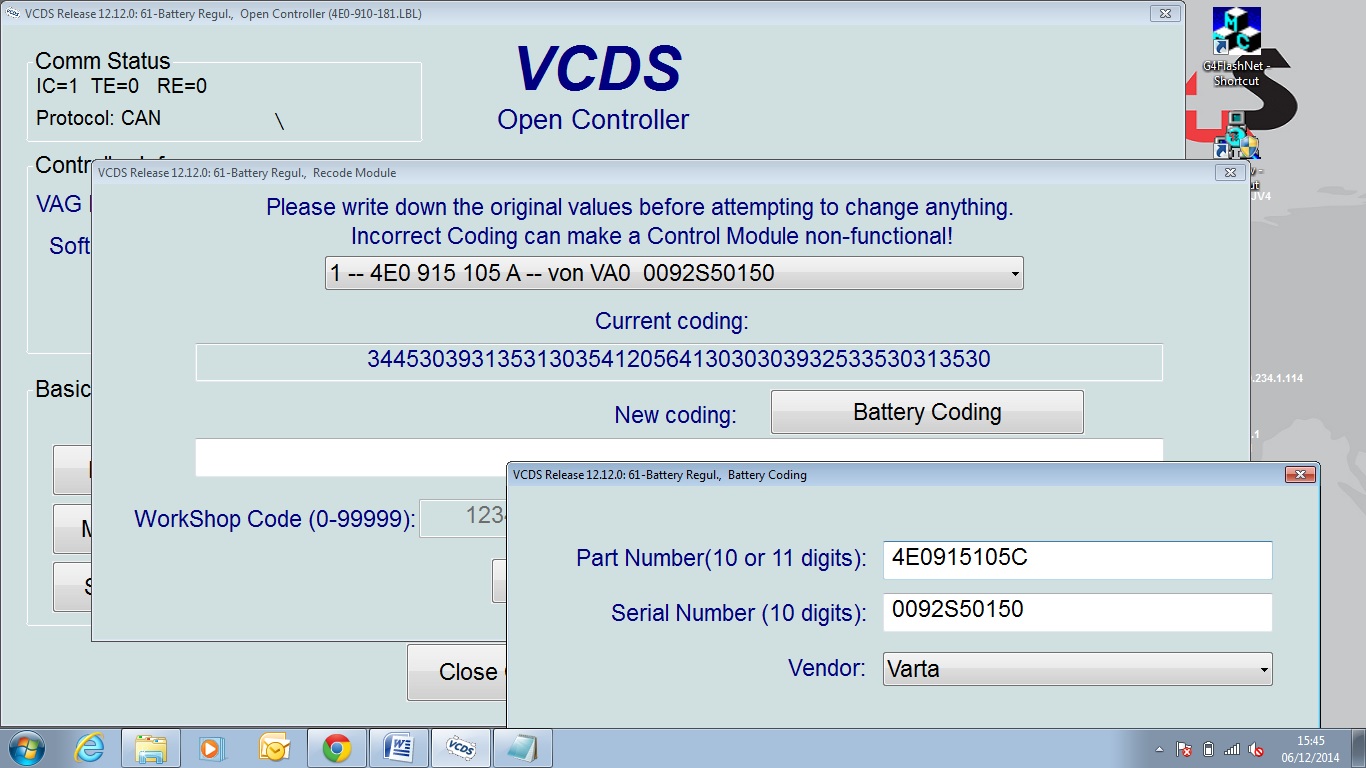Switch to Notepad in the taskbar
Screen dimensions: 1366x768
point(522,748)
